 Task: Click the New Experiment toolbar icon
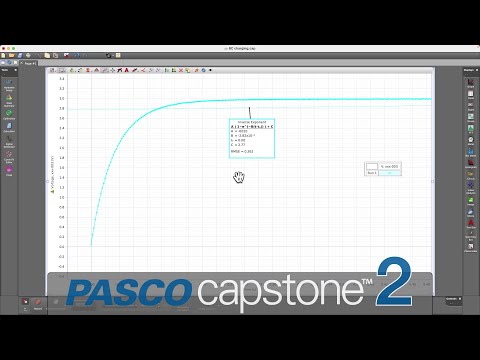[4, 56]
